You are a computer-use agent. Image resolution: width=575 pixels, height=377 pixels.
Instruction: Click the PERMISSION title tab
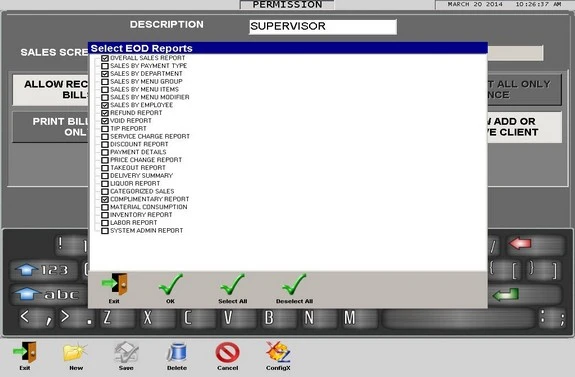(x=287, y=5)
